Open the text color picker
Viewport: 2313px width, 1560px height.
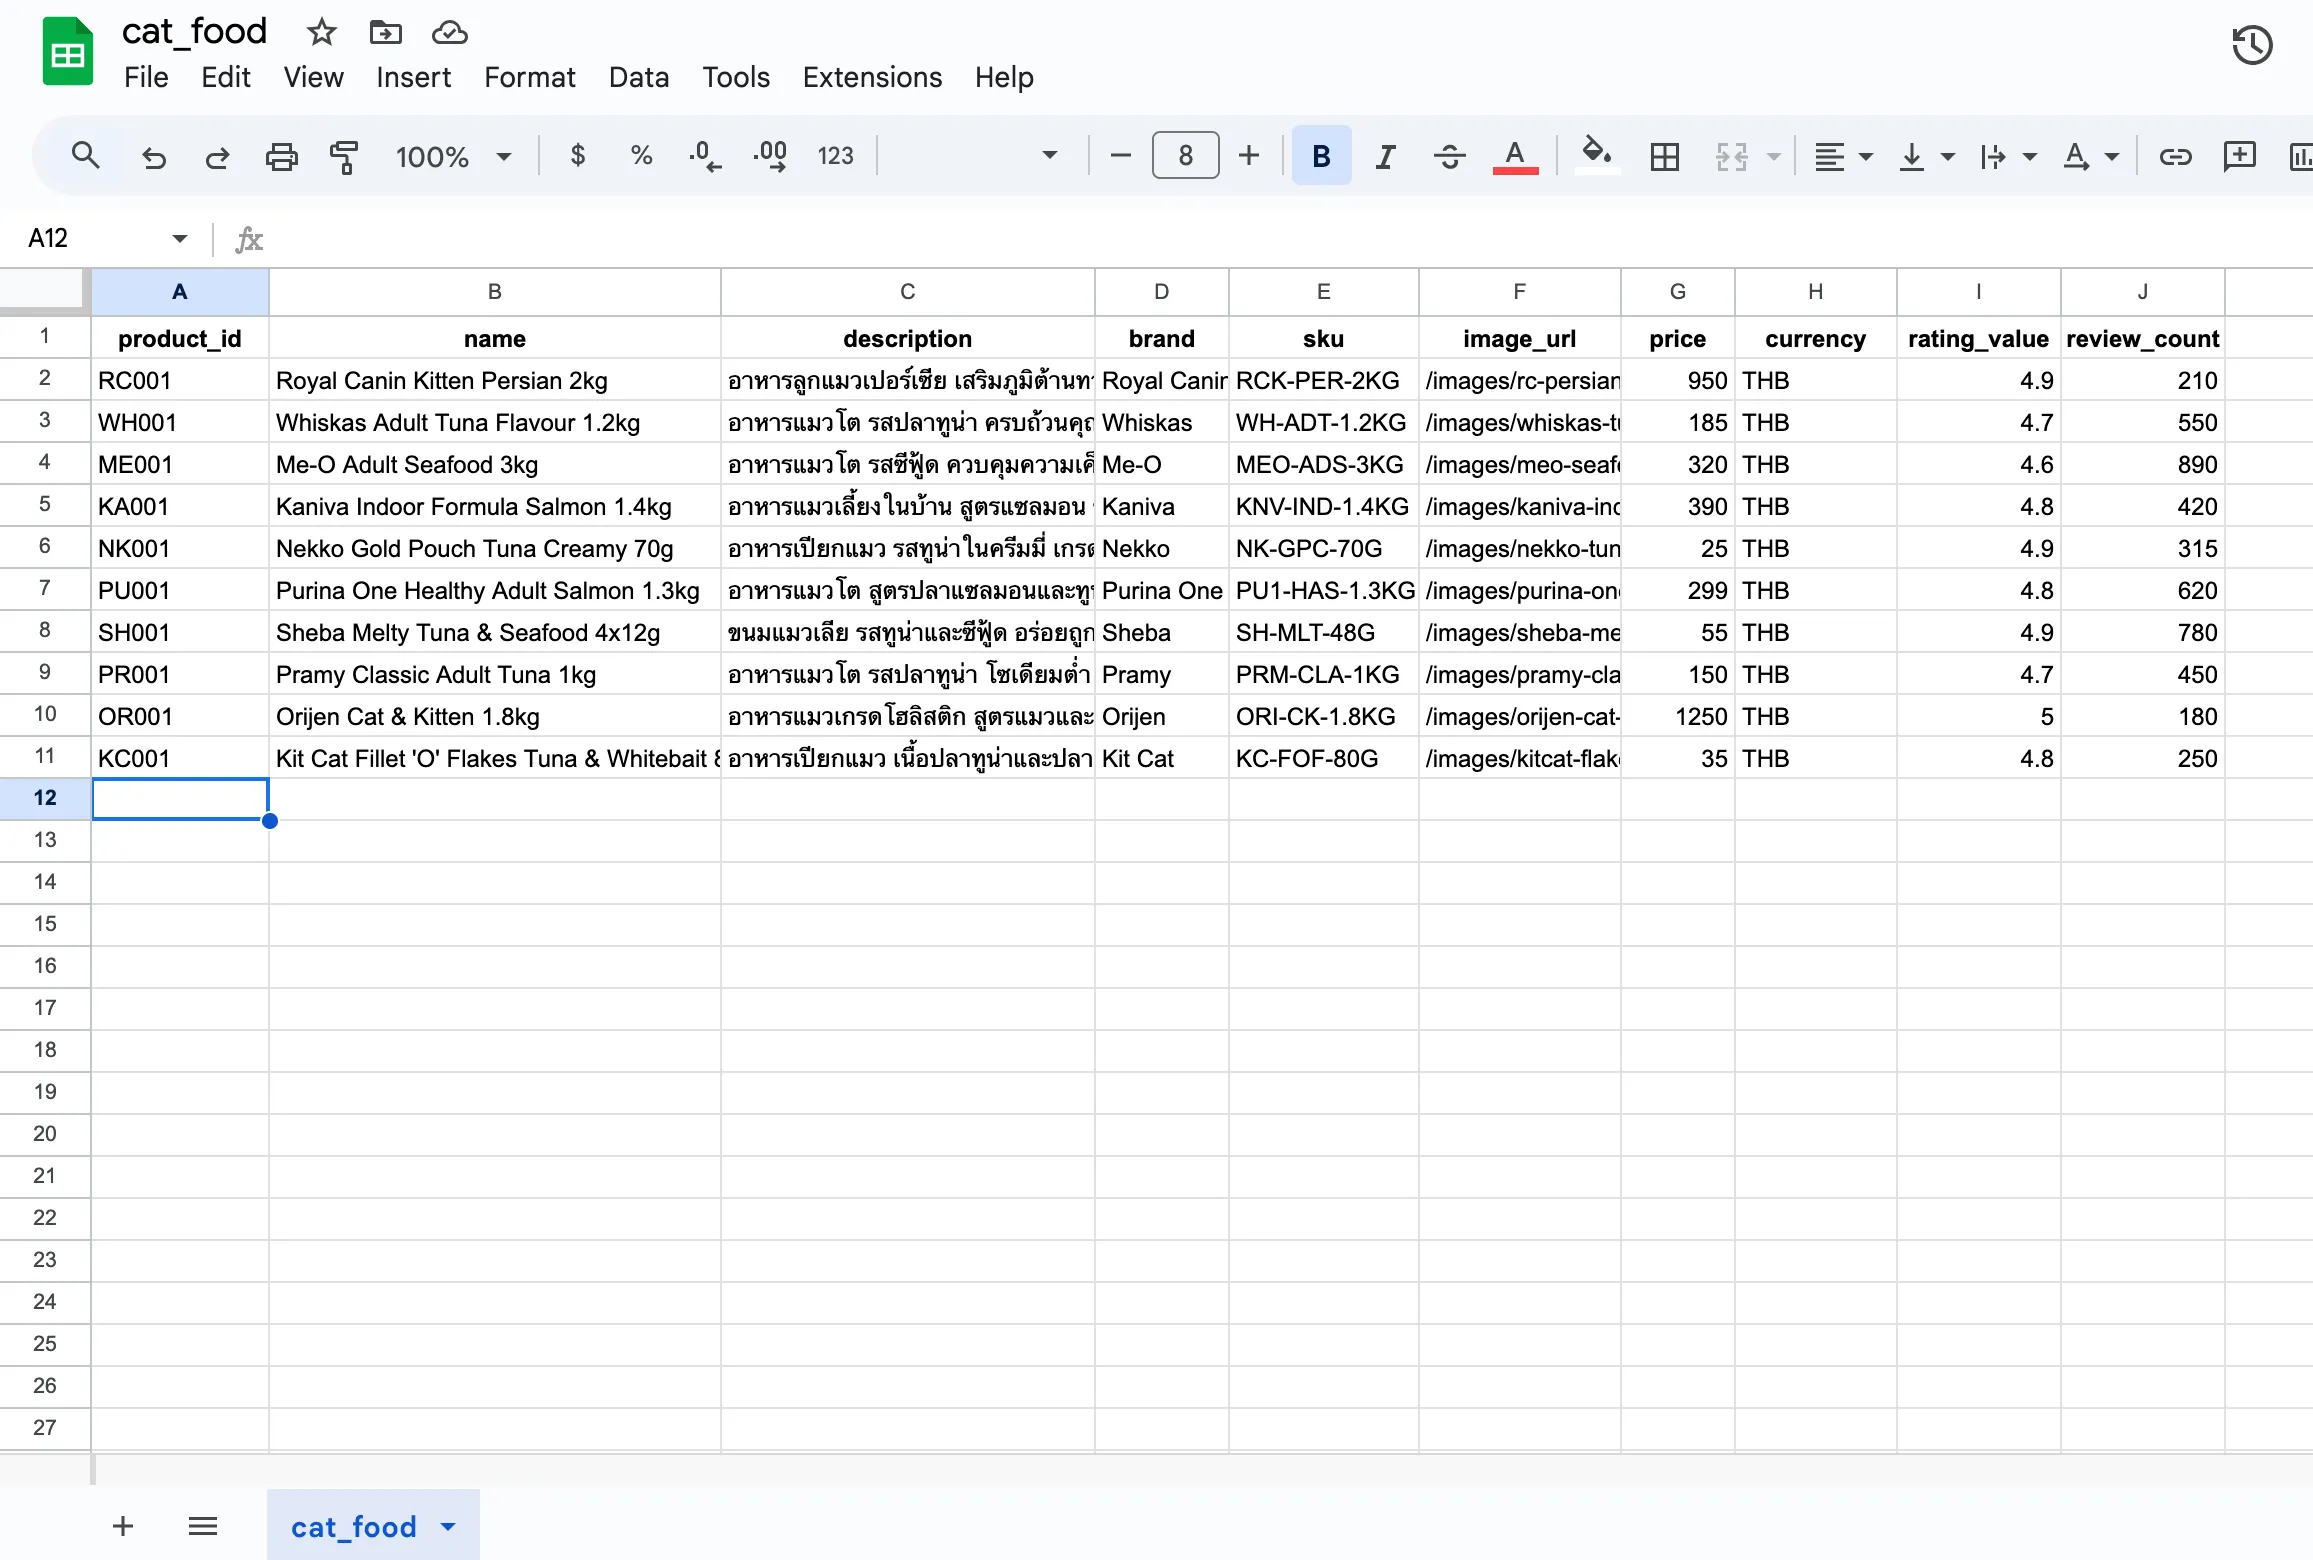[x=1515, y=156]
